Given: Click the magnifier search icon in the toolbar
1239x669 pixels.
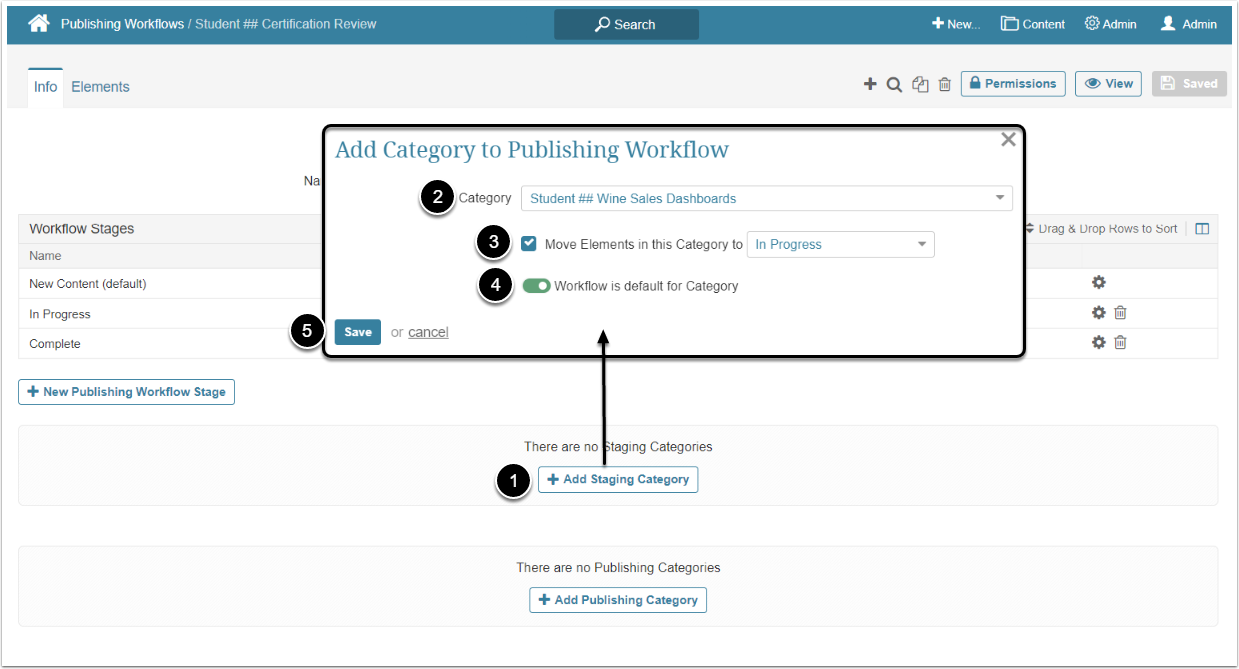Looking at the screenshot, I should point(895,84).
